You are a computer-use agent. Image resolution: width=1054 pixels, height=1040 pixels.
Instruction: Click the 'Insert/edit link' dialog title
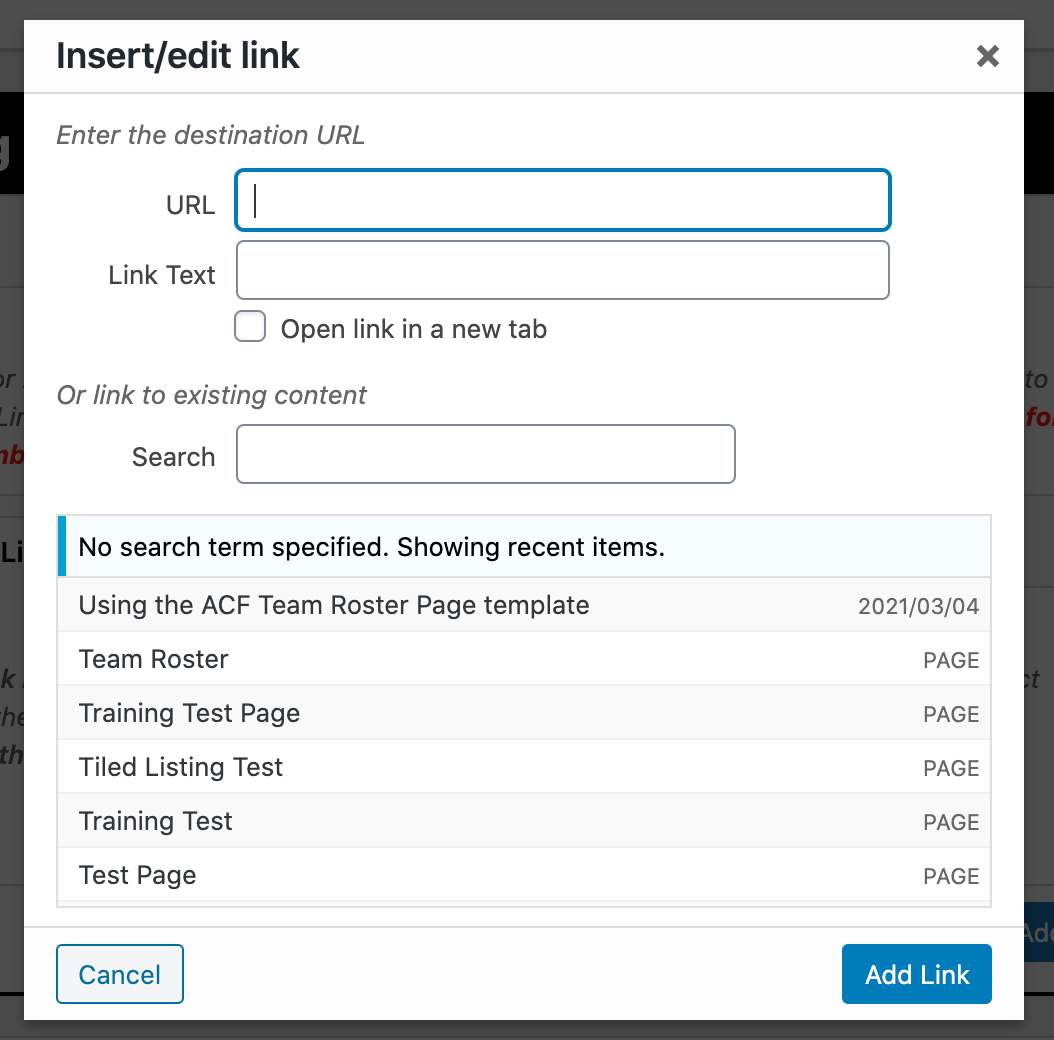[x=178, y=56]
